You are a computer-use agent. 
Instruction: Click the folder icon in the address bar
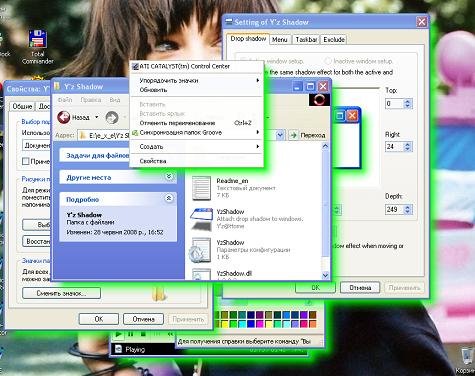coord(83,135)
